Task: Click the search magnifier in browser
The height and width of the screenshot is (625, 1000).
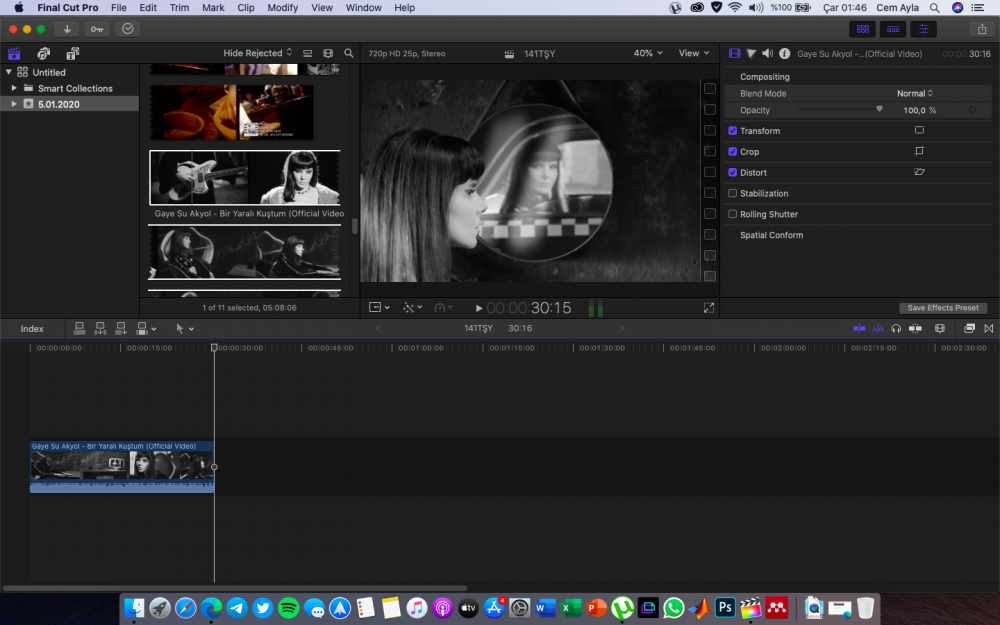Action: pyautogui.click(x=349, y=53)
